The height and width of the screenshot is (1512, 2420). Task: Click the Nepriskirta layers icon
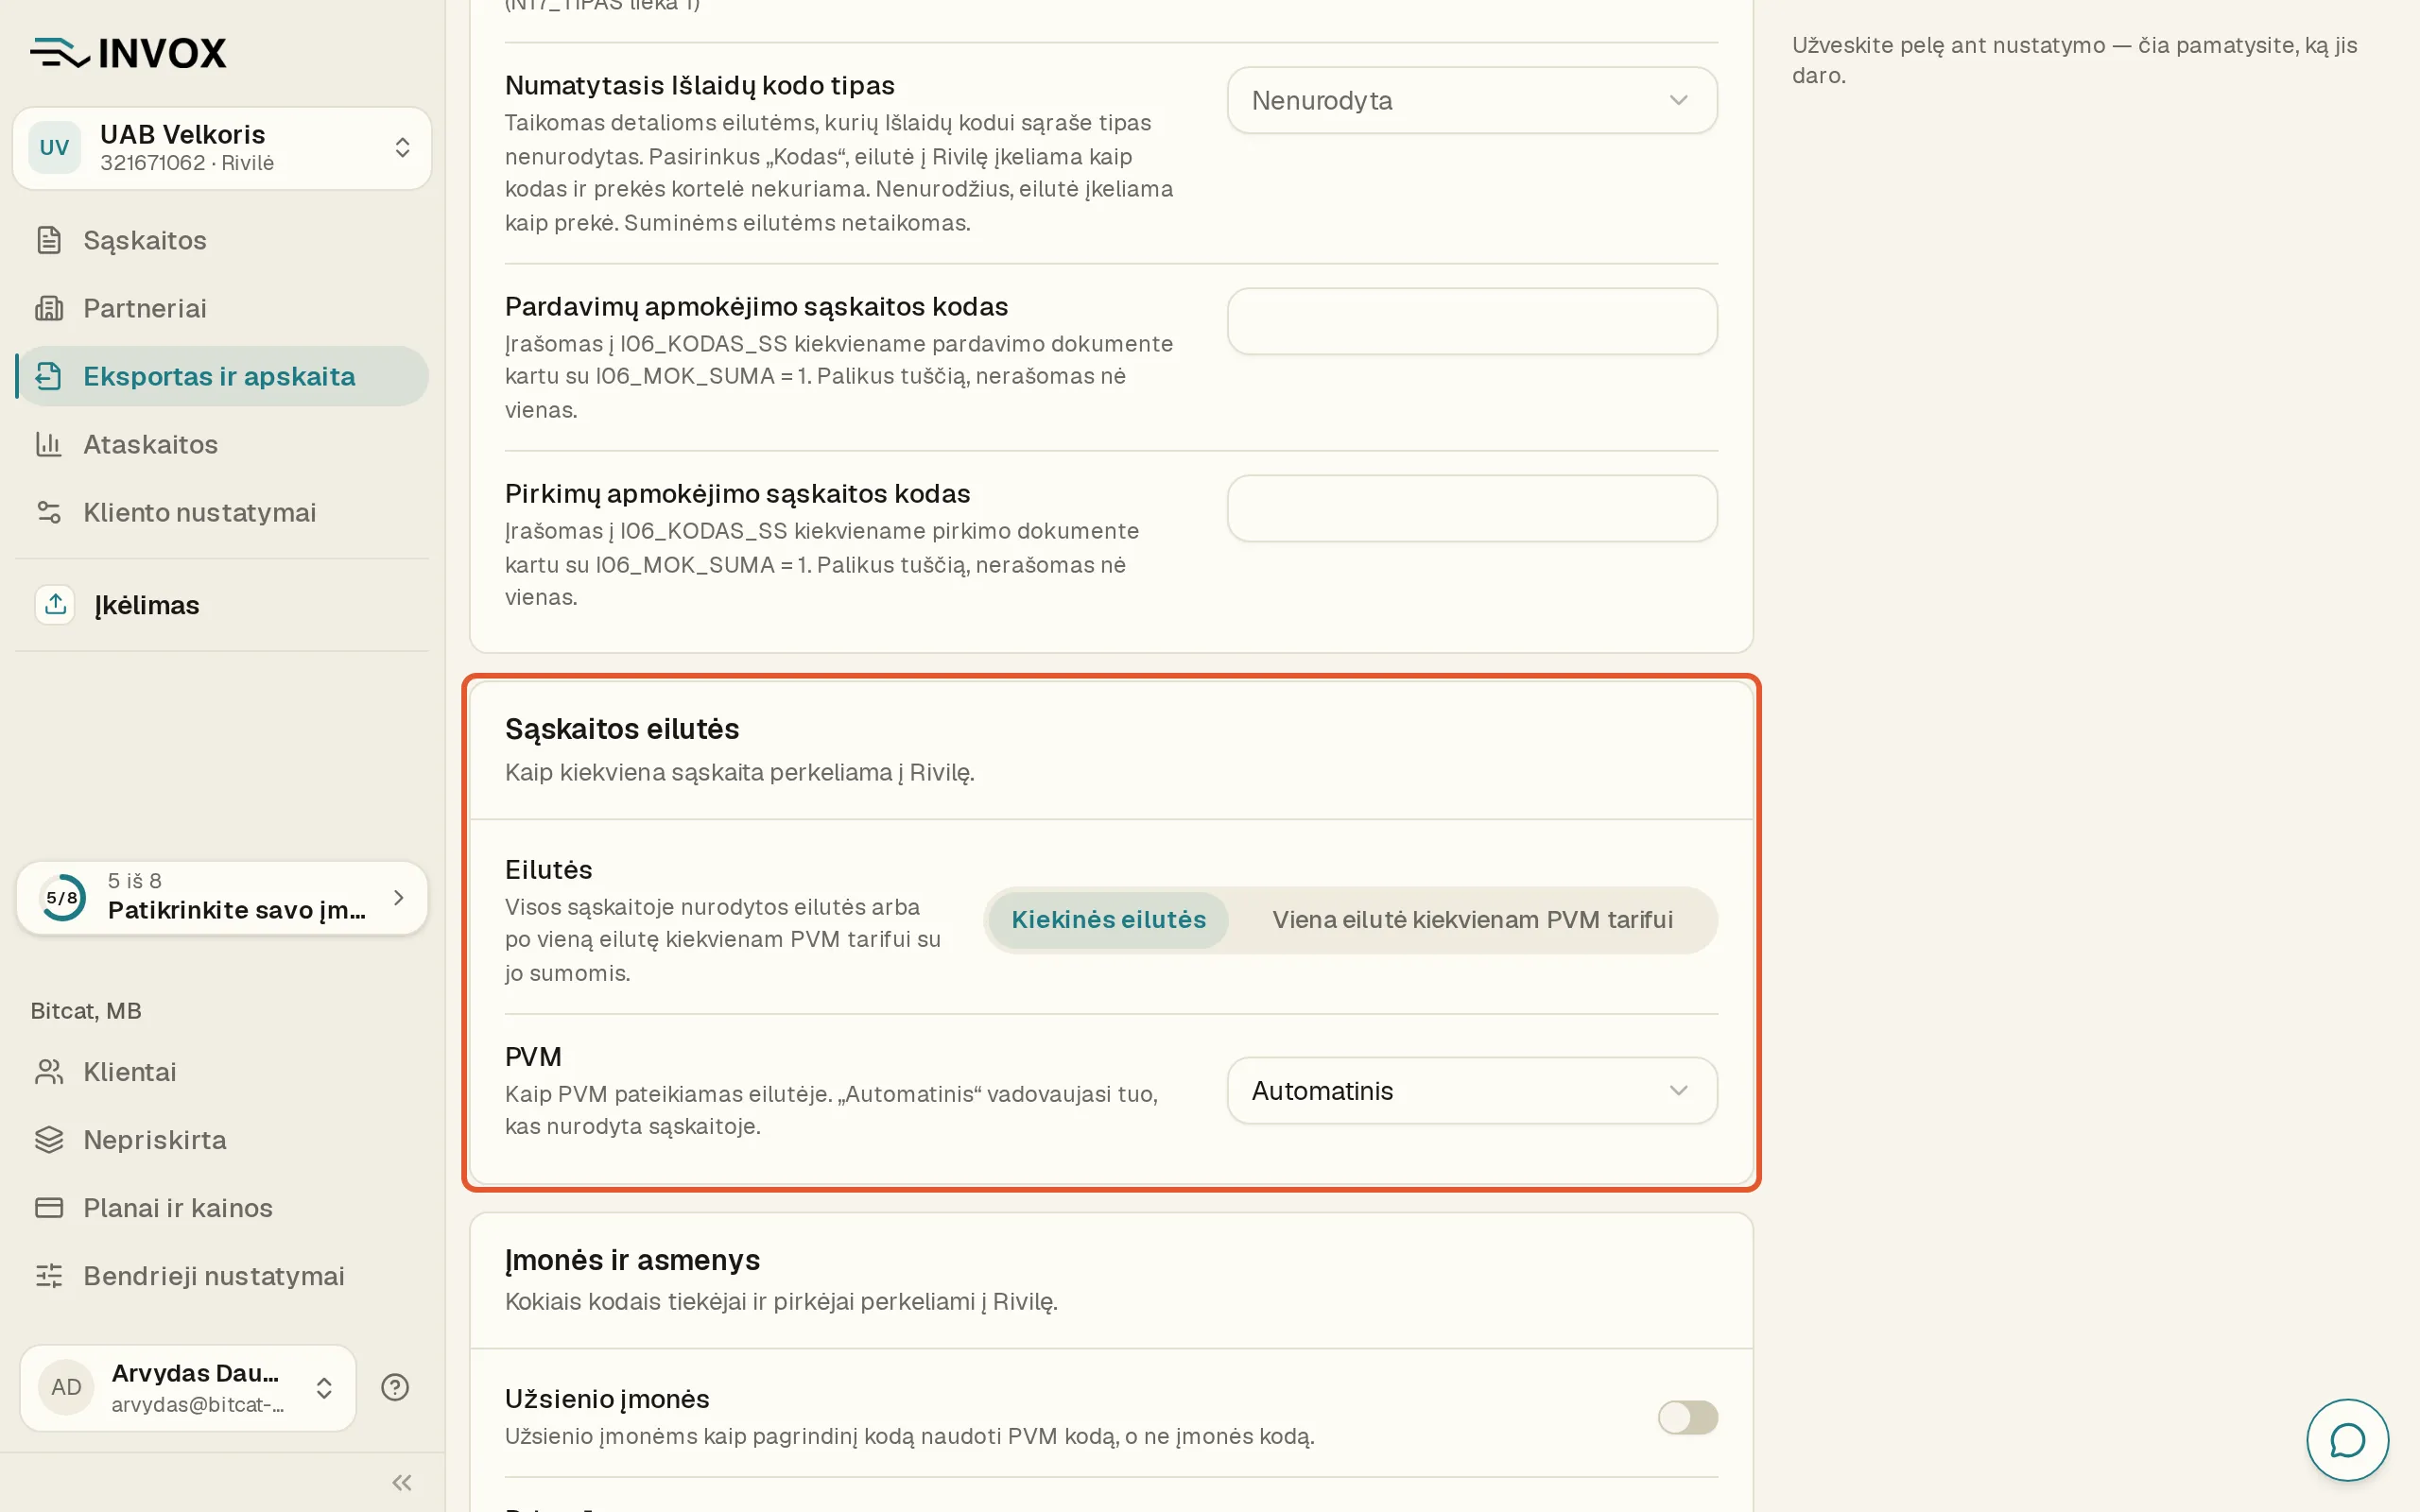tap(49, 1140)
